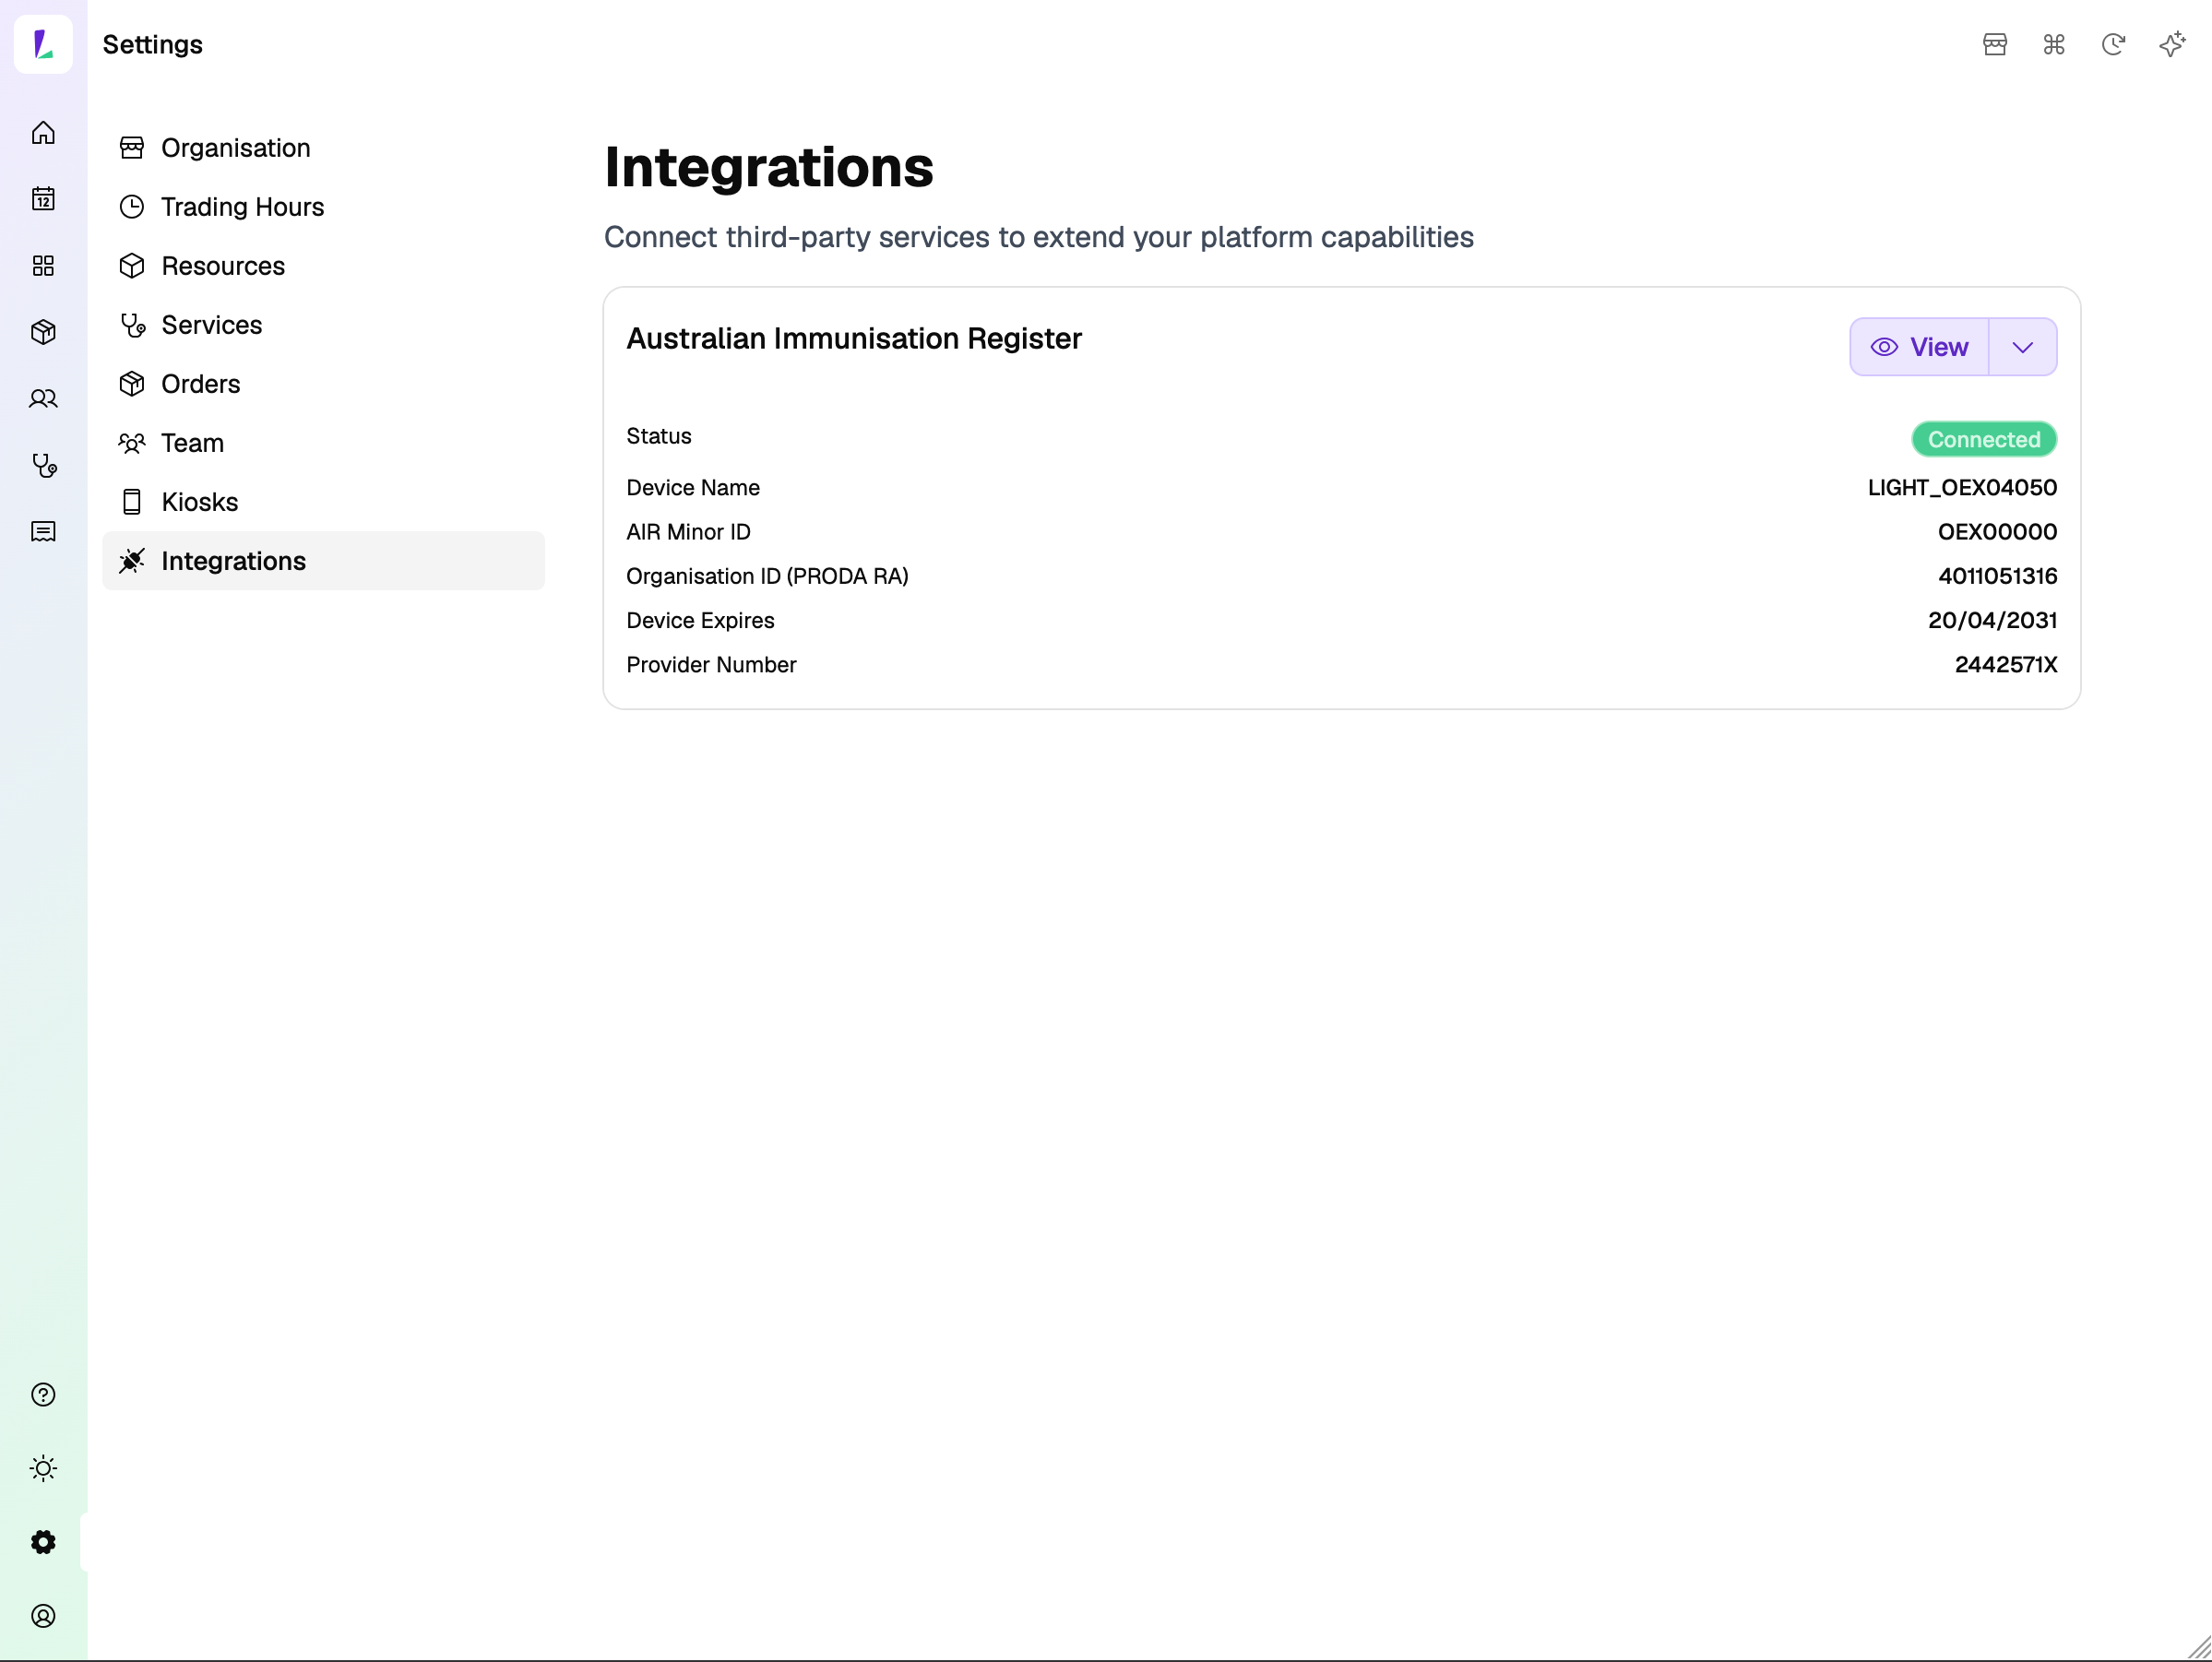Click the Provider Number label
The image size is (2212, 1662).
[x=711, y=665]
